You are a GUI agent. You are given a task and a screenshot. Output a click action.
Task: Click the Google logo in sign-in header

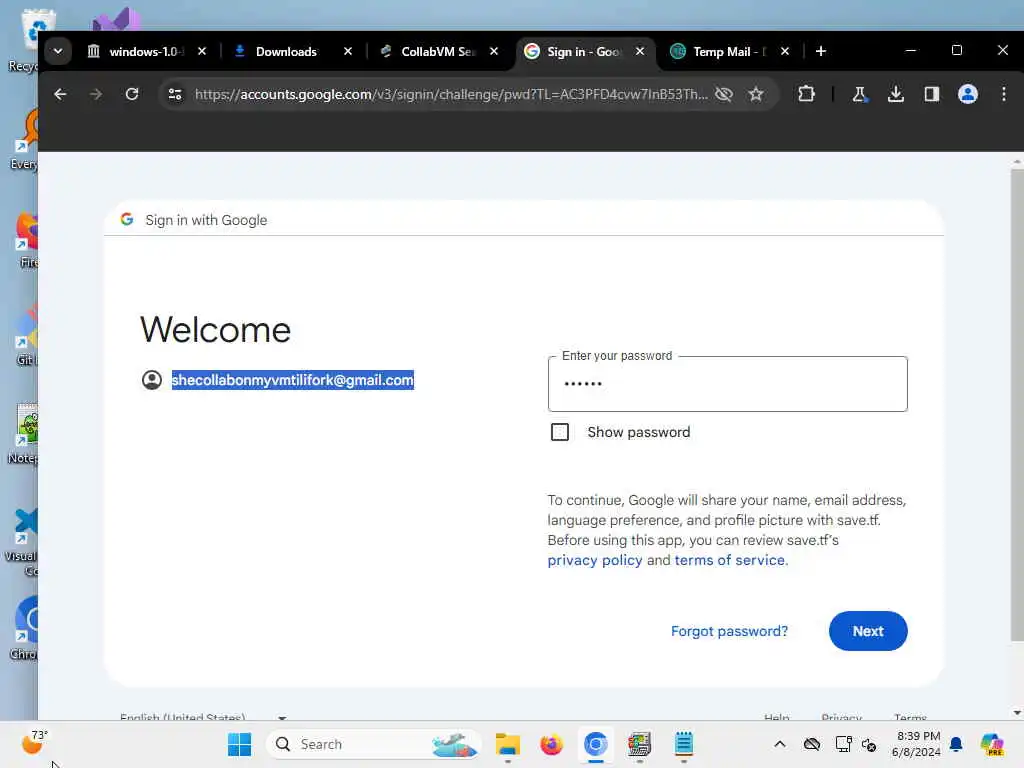[x=127, y=219]
